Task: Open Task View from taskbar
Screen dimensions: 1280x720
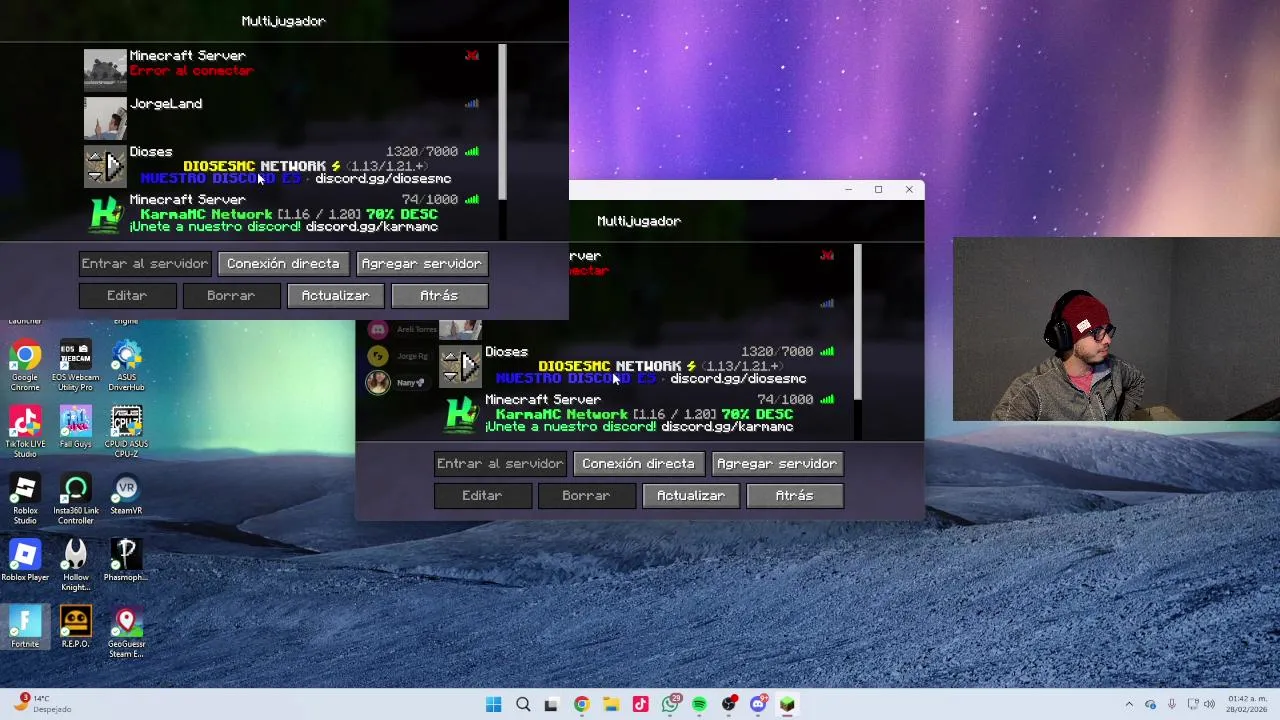Action: (x=551, y=704)
